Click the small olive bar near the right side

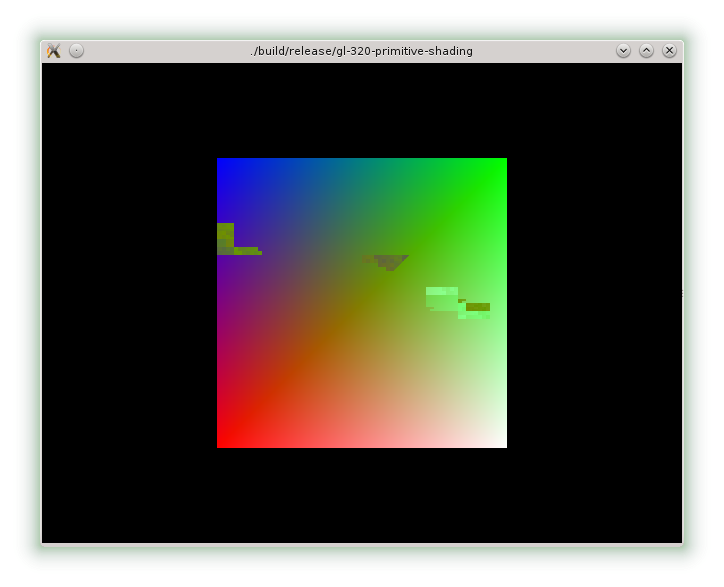click(x=478, y=307)
